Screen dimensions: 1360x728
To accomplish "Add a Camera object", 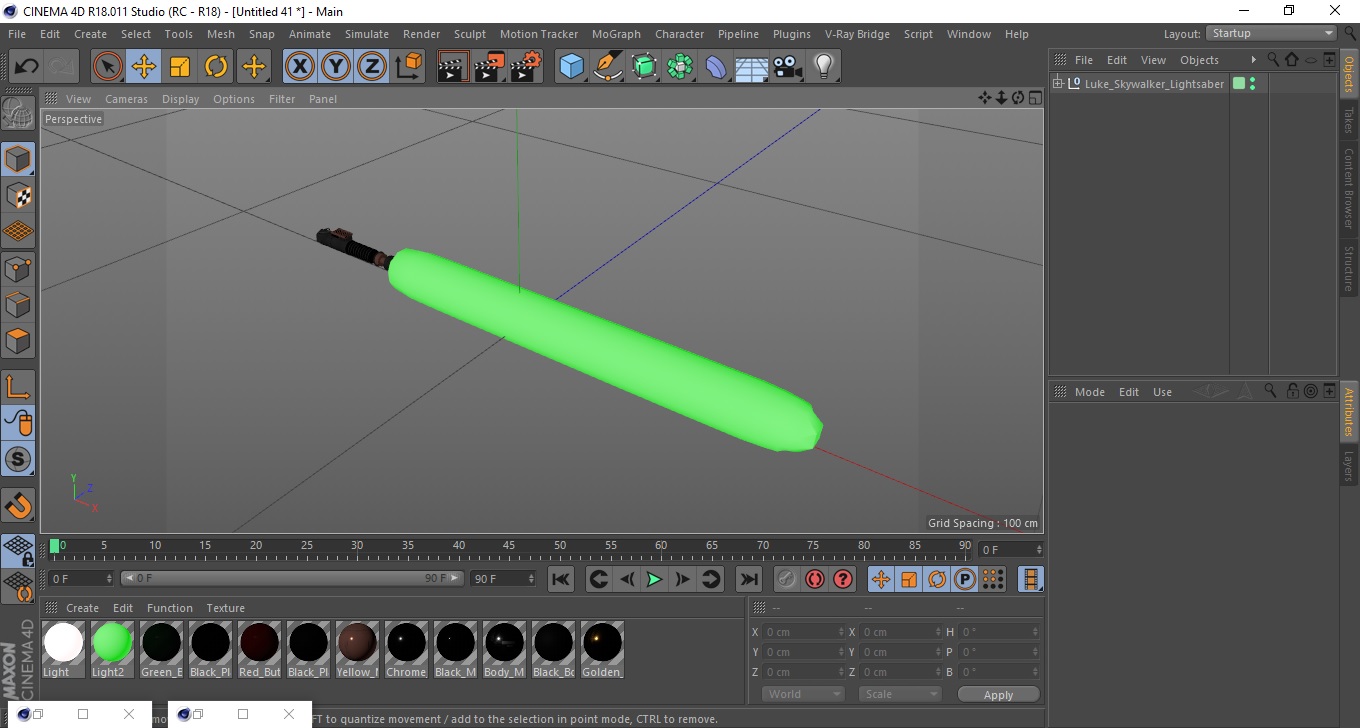I will [x=788, y=67].
